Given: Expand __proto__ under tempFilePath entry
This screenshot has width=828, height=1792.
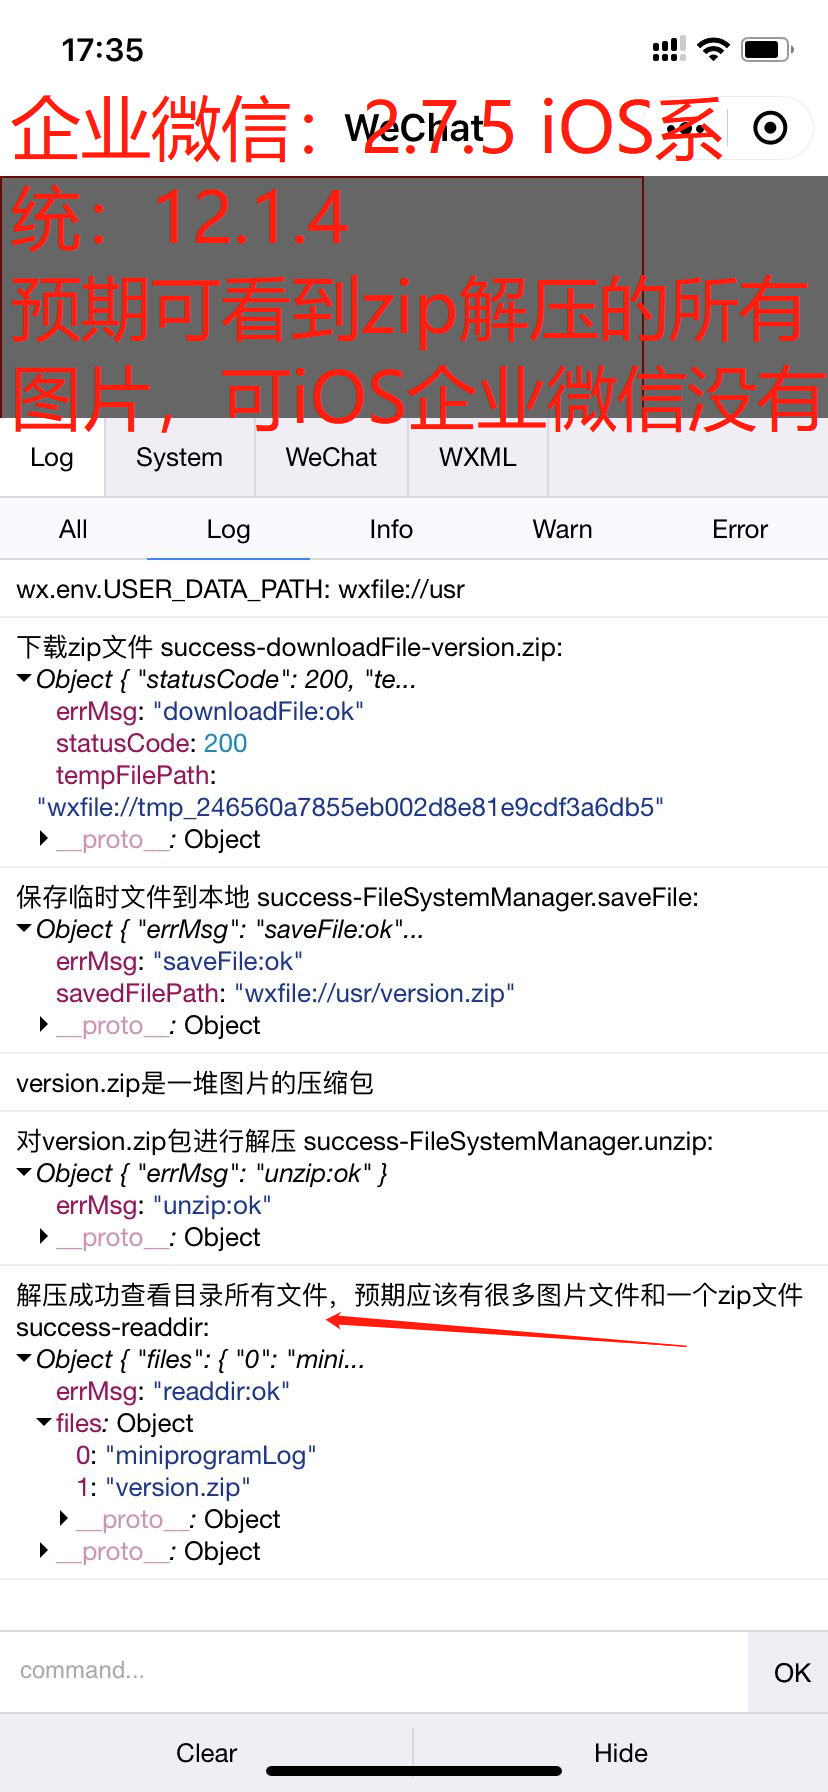Looking at the screenshot, I should [x=43, y=839].
